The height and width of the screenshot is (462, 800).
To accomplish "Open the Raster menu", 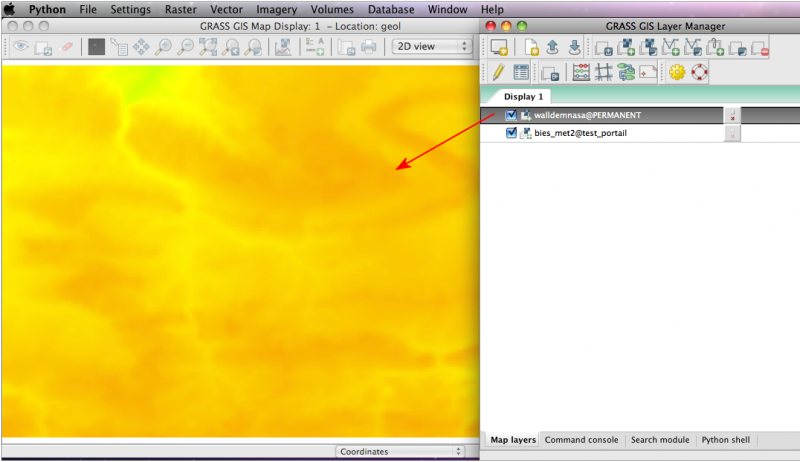I will 180,9.
